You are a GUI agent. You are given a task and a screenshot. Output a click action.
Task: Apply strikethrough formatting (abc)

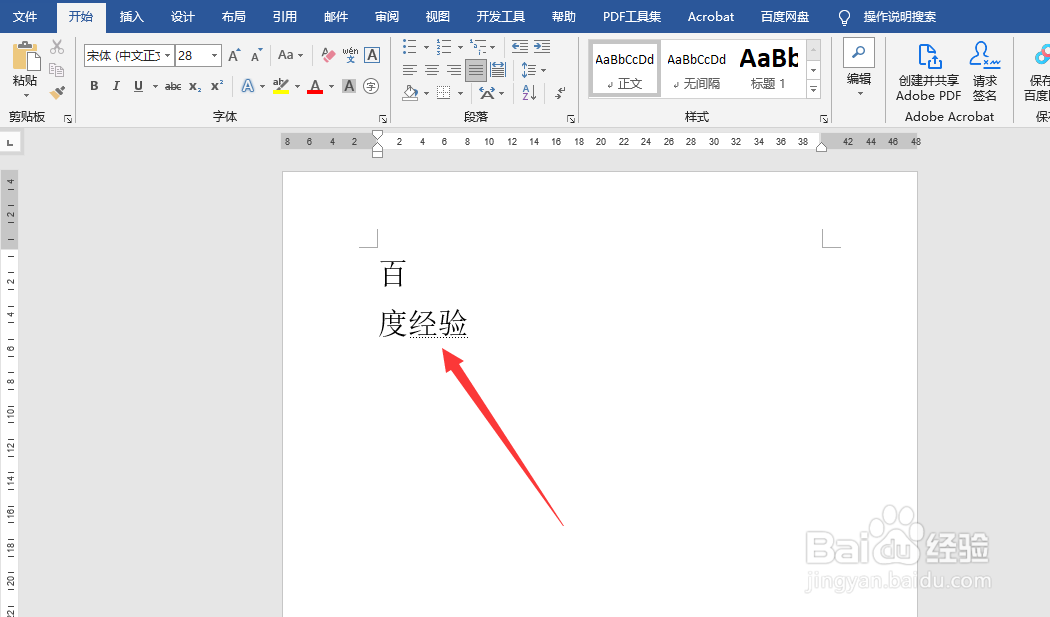[x=173, y=86]
